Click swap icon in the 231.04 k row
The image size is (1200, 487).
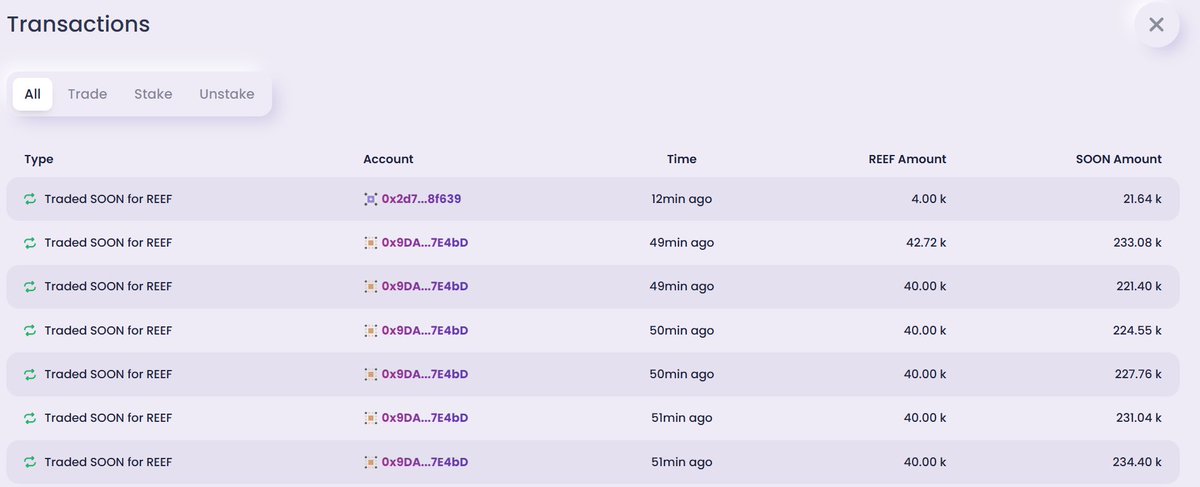pyautogui.click(x=30, y=418)
